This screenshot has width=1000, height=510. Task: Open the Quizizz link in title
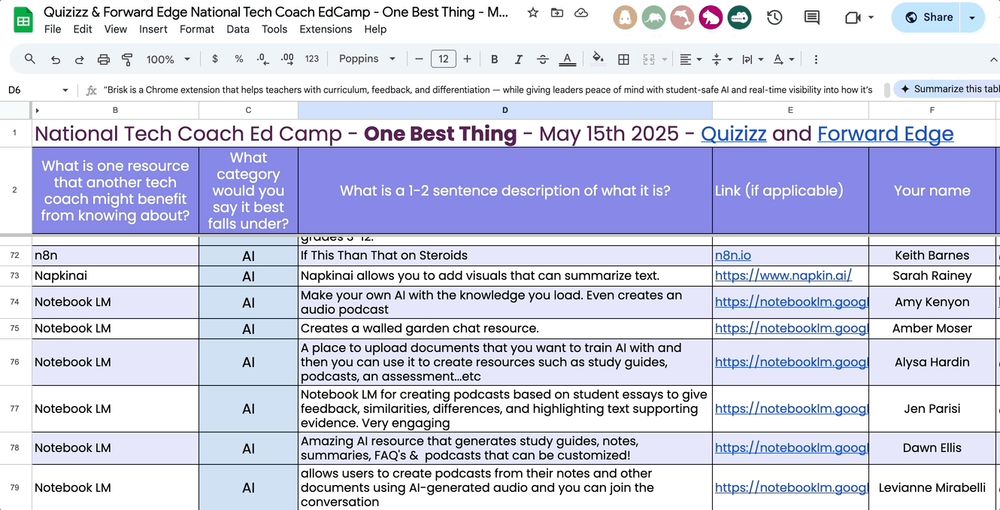coord(733,134)
